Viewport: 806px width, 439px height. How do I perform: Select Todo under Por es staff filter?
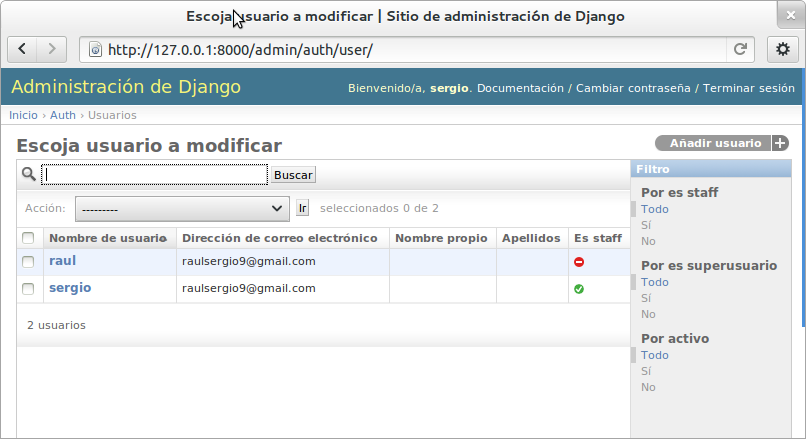pos(654,209)
